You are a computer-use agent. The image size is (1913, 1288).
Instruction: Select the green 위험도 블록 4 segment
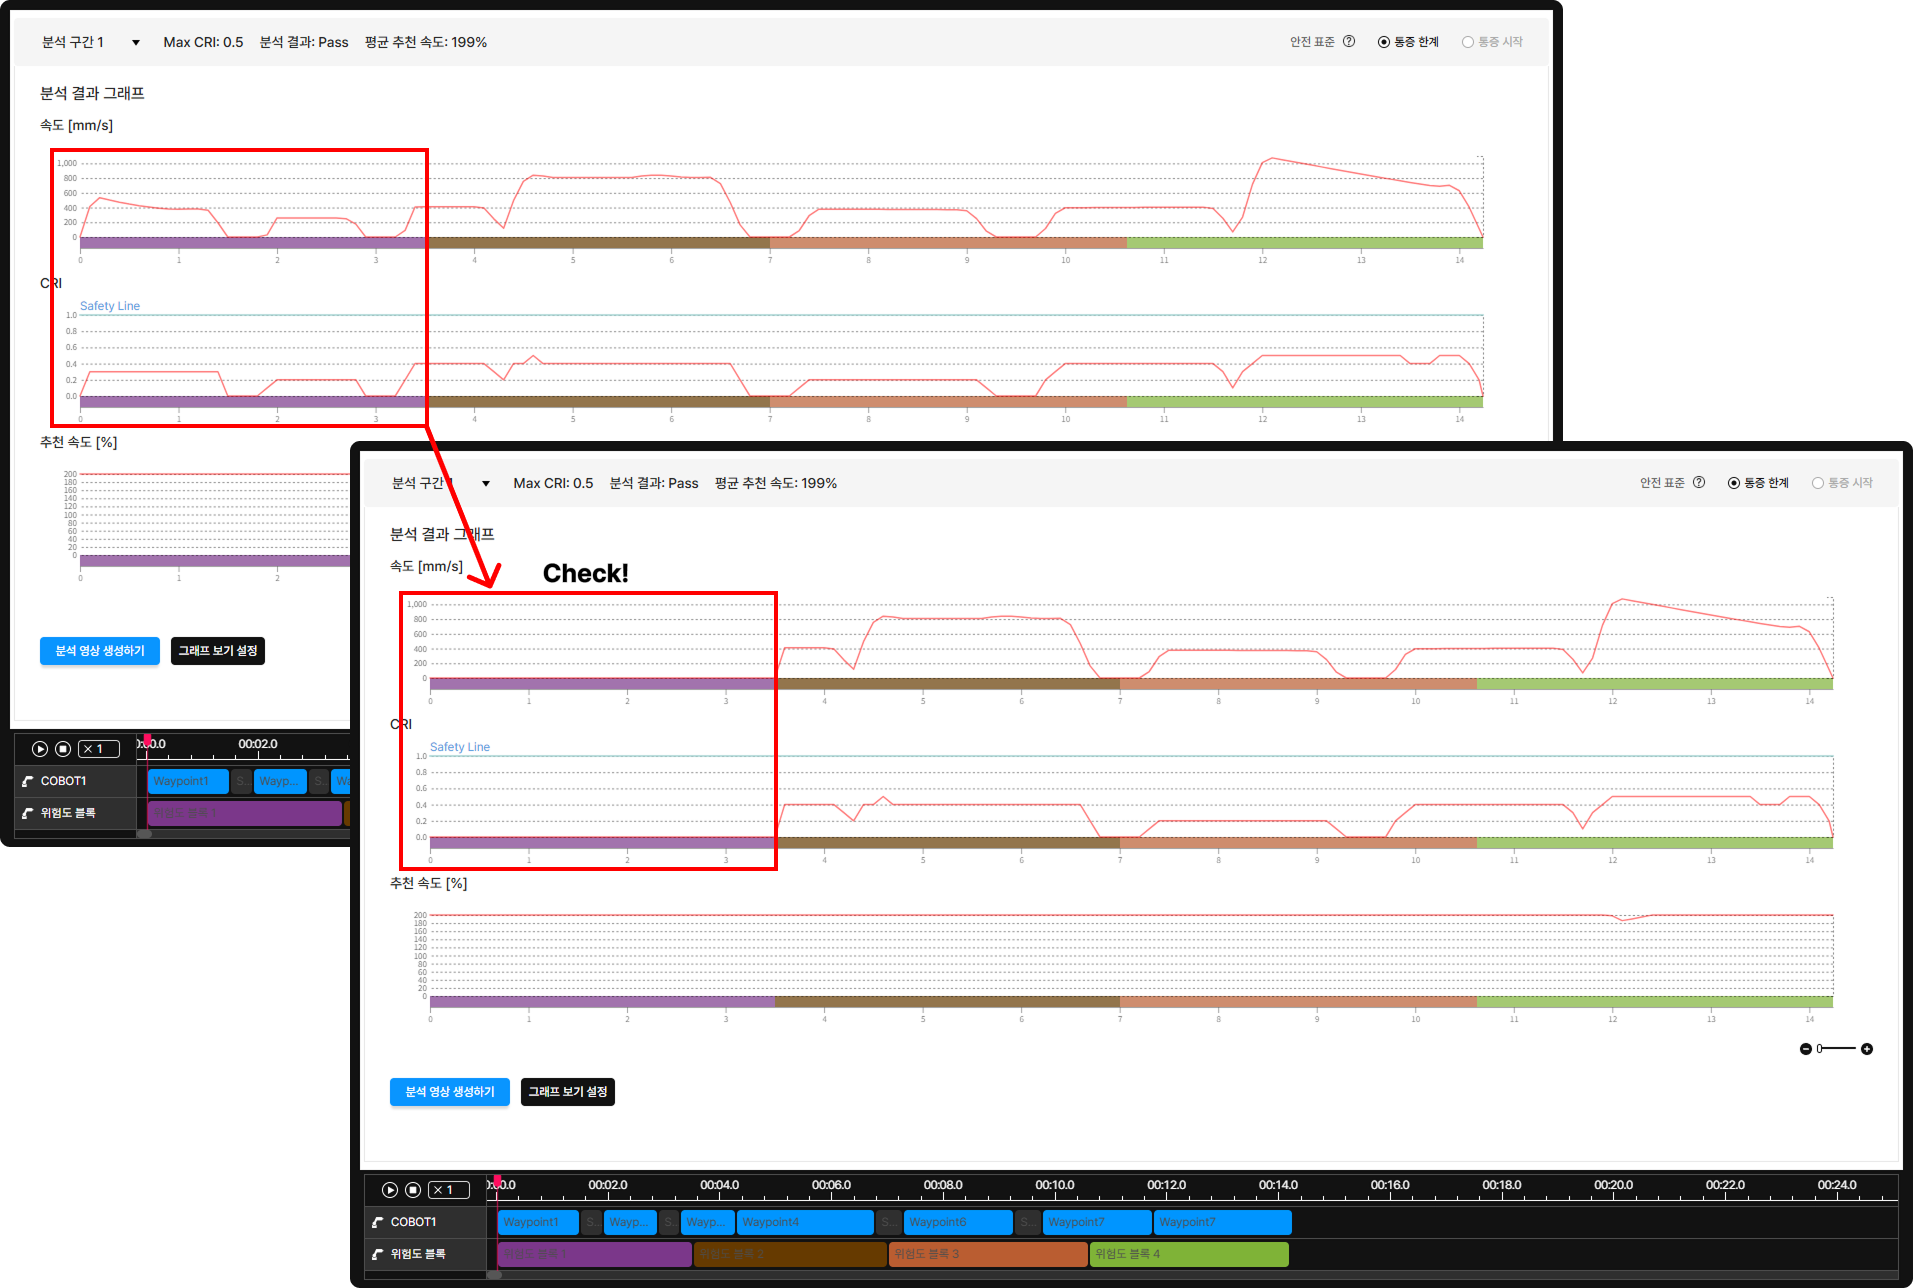(1189, 1254)
